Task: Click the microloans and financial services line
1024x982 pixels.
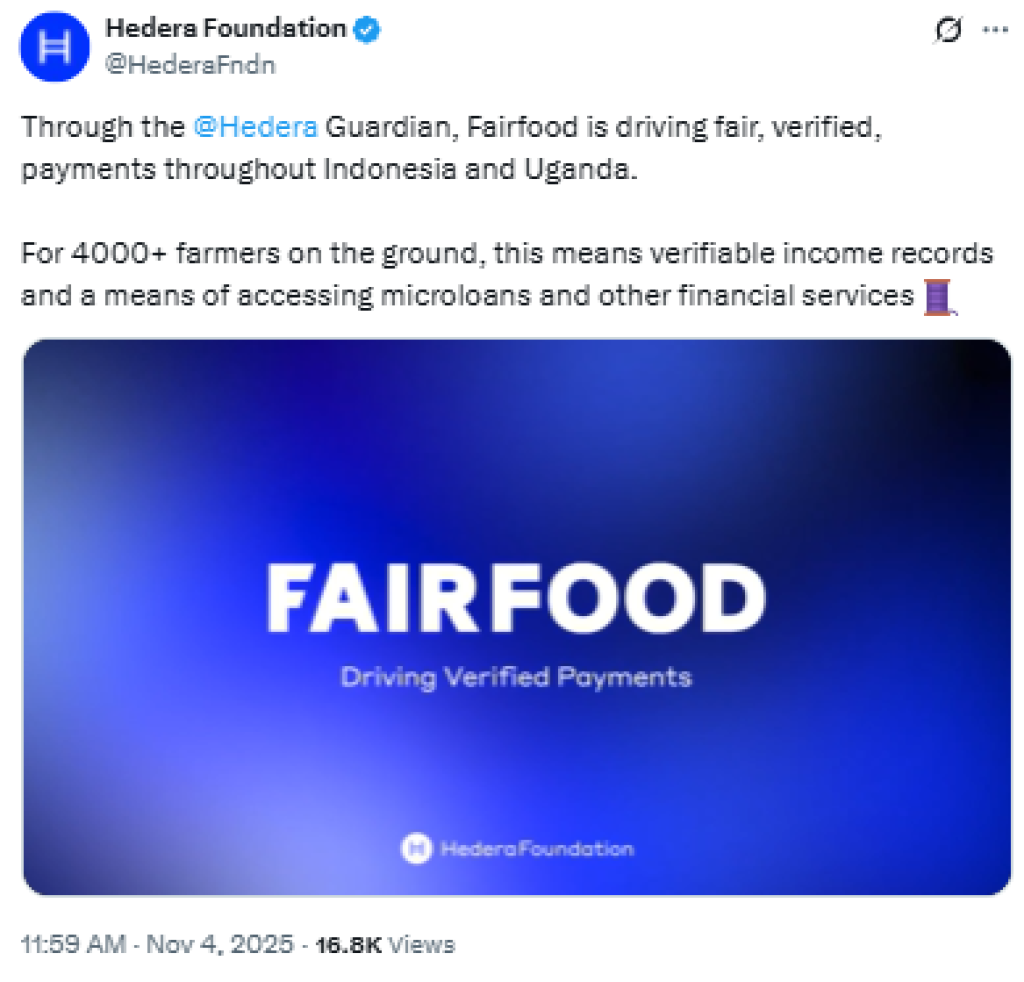Action: tap(468, 296)
